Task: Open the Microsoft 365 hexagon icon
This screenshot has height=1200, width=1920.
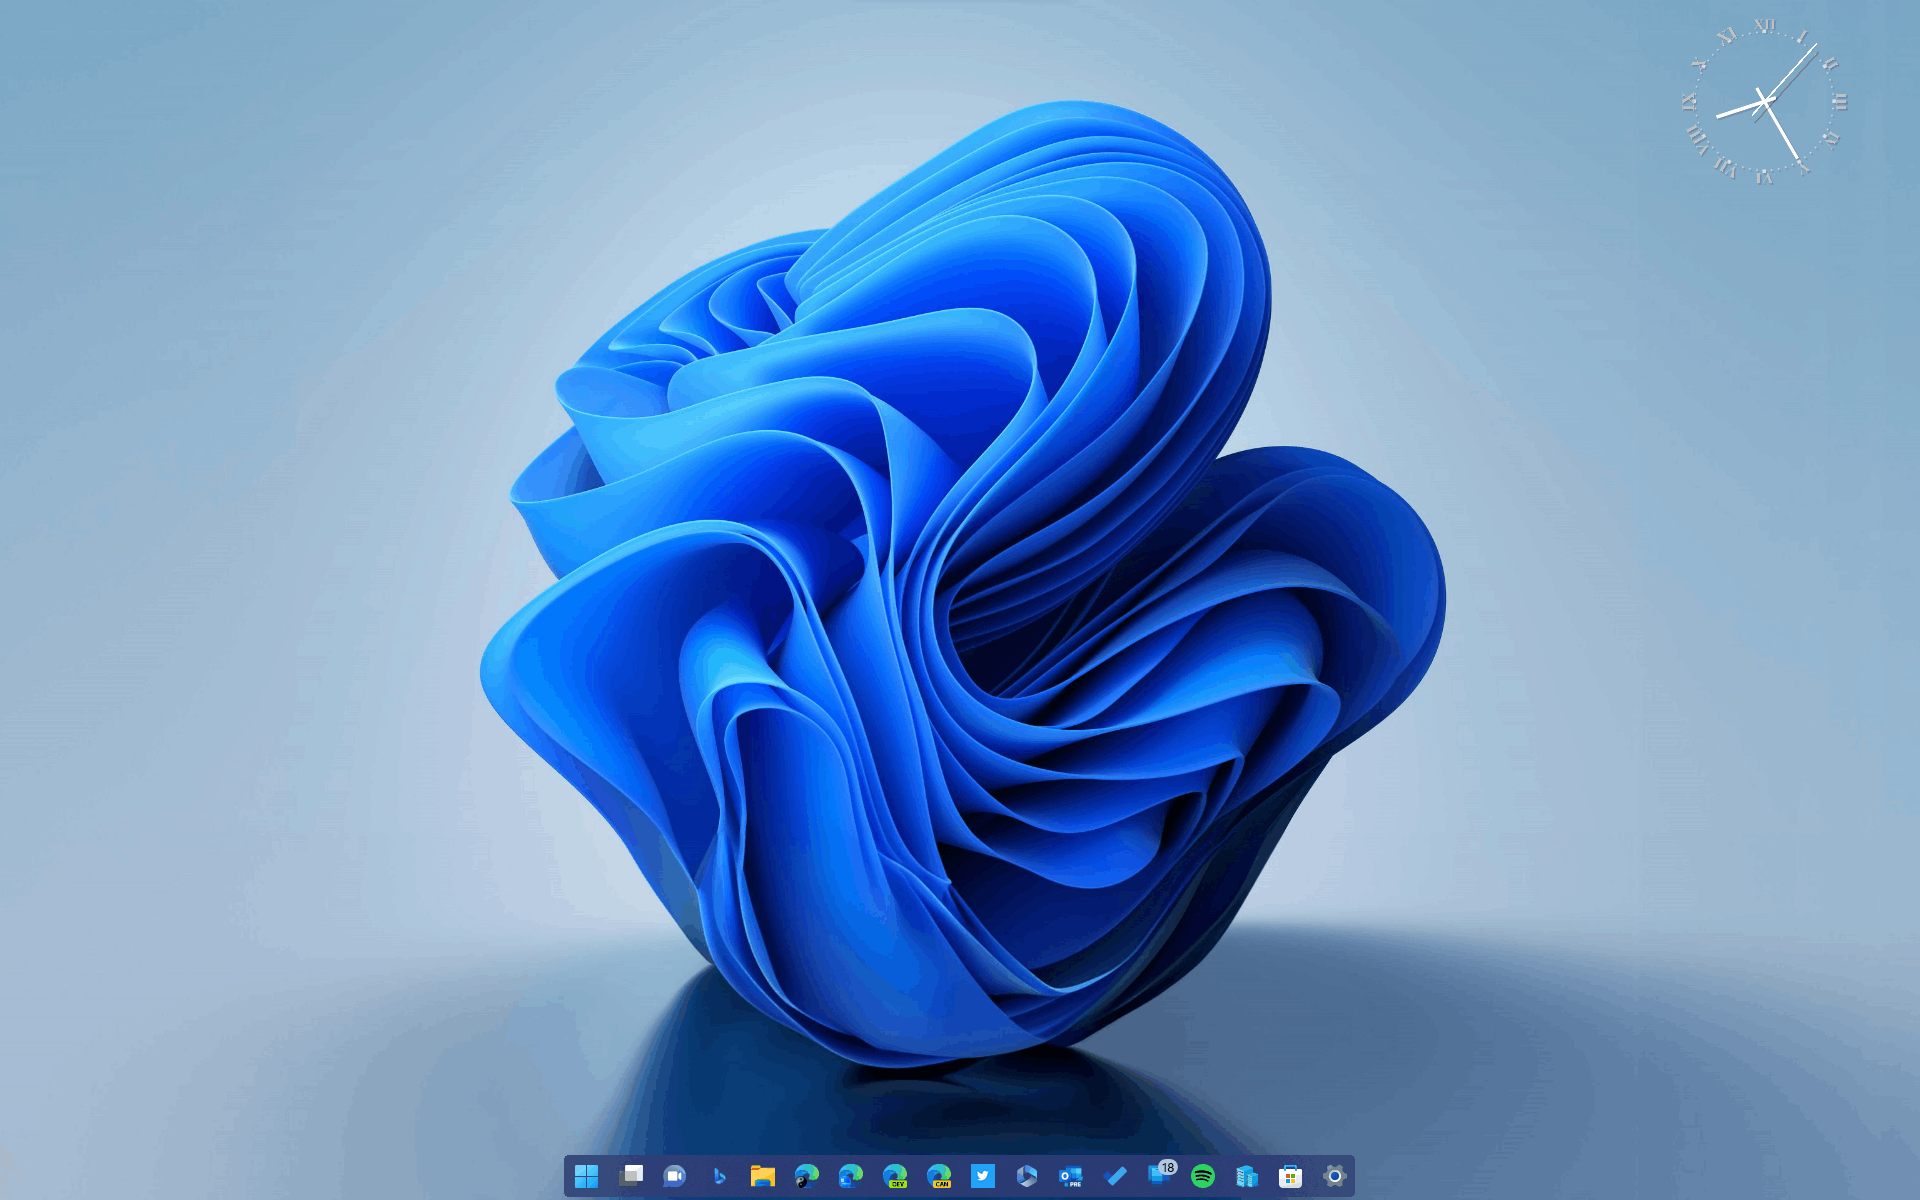Action: [x=1027, y=1176]
